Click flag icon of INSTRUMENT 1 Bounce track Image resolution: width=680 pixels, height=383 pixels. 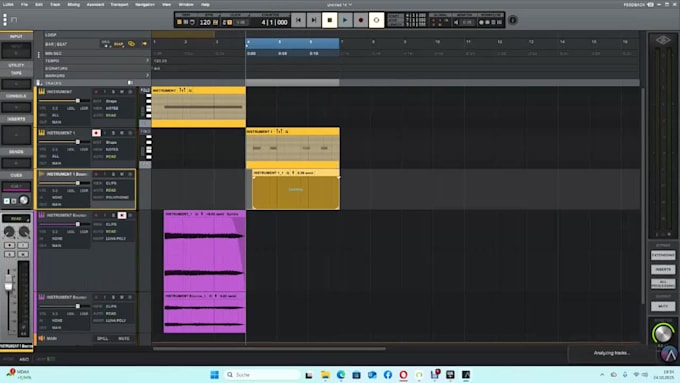coord(42,174)
